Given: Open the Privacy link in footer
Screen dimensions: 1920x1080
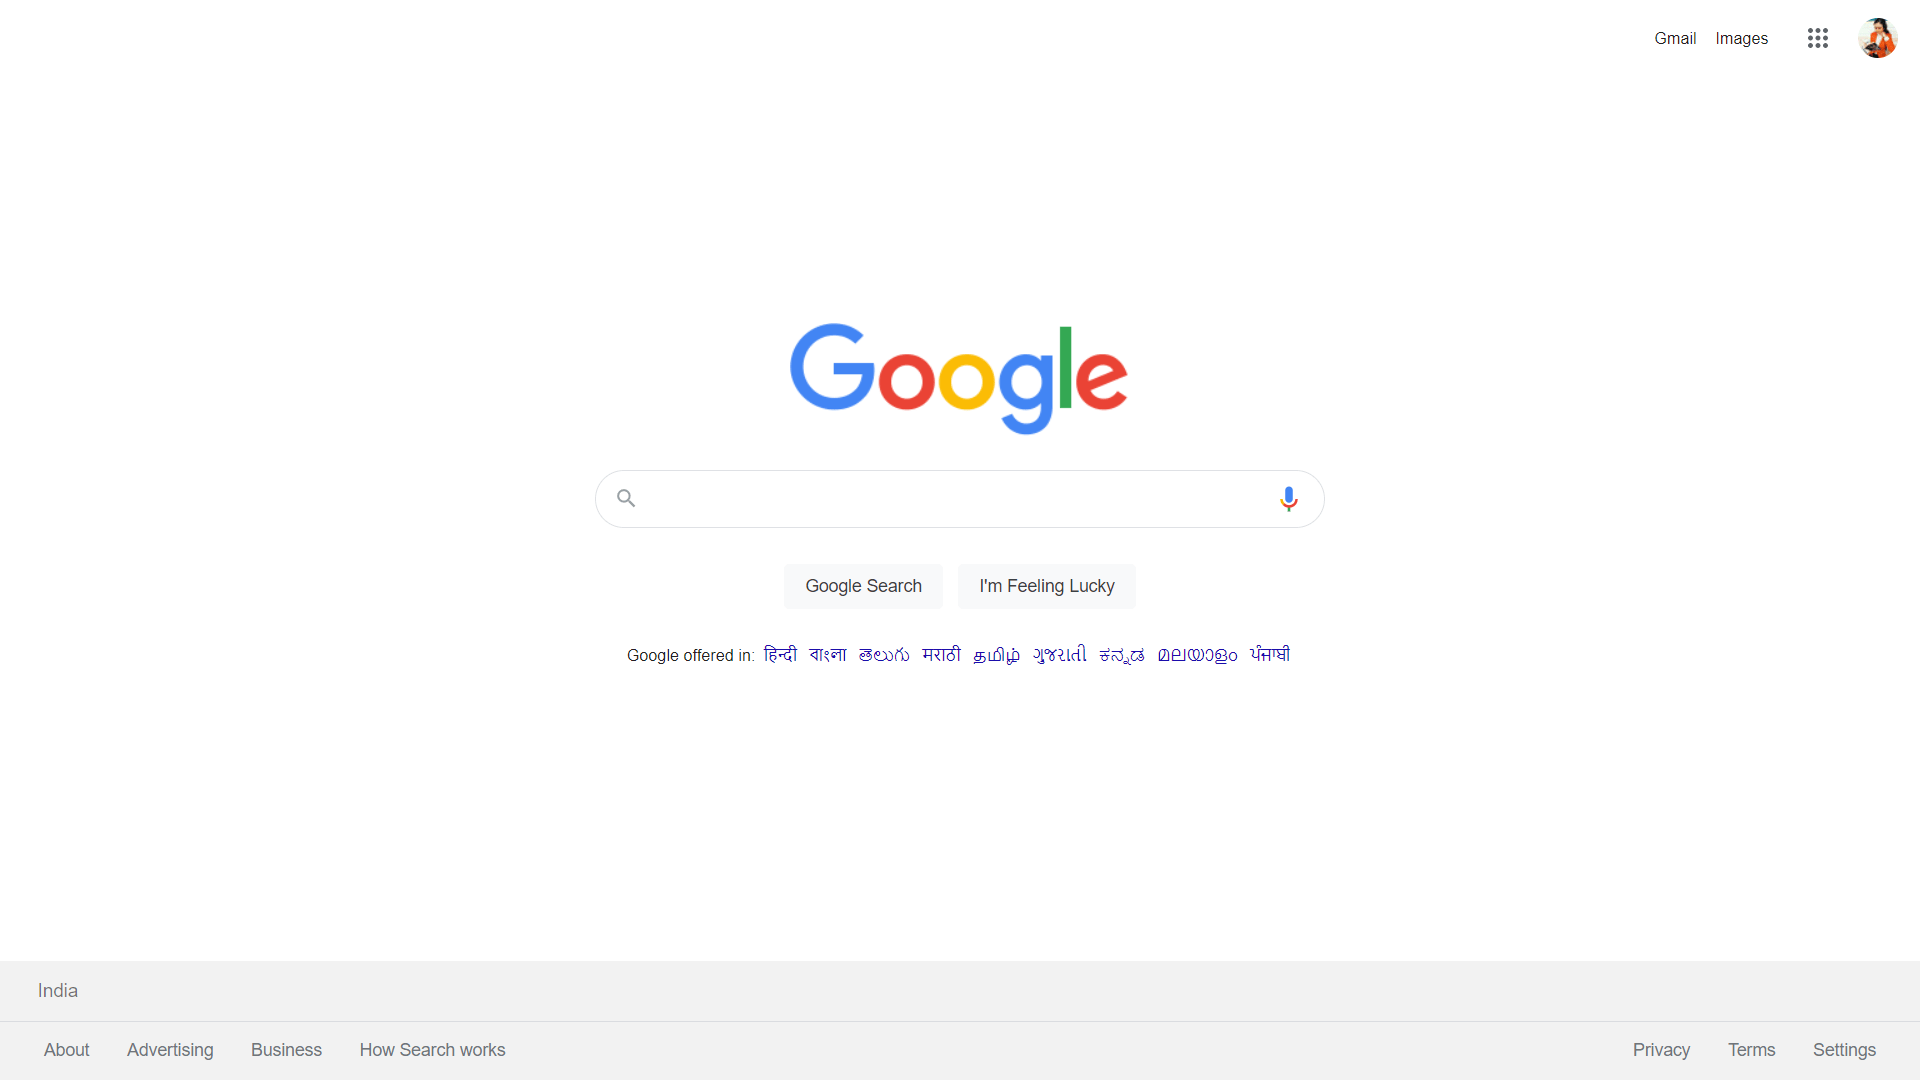Looking at the screenshot, I should tap(1660, 1050).
